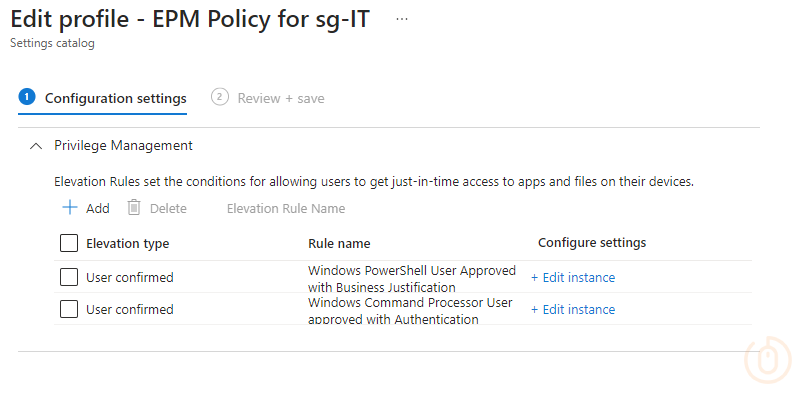Click the Delete trash can icon
808x400 pixels.
[134, 208]
